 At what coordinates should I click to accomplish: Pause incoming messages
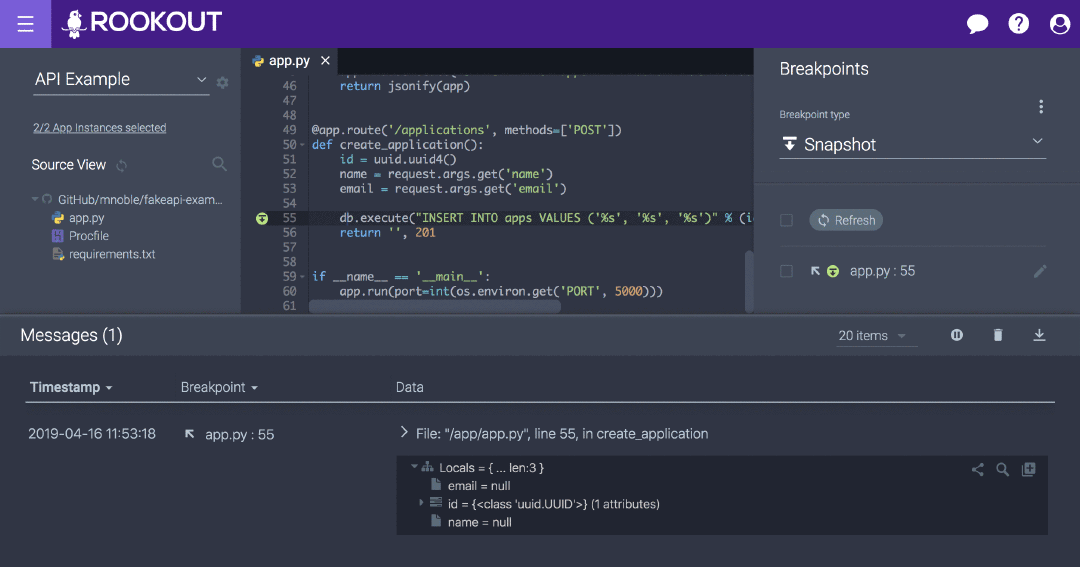tap(957, 335)
